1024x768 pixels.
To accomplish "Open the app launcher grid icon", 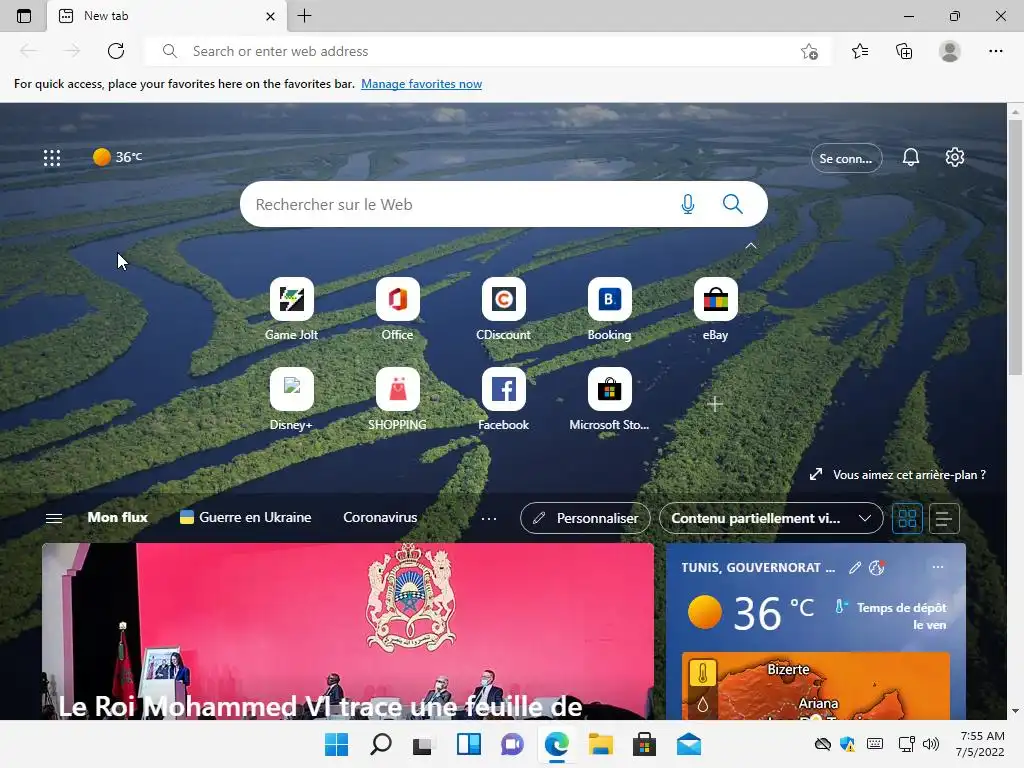I will click(52, 157).
